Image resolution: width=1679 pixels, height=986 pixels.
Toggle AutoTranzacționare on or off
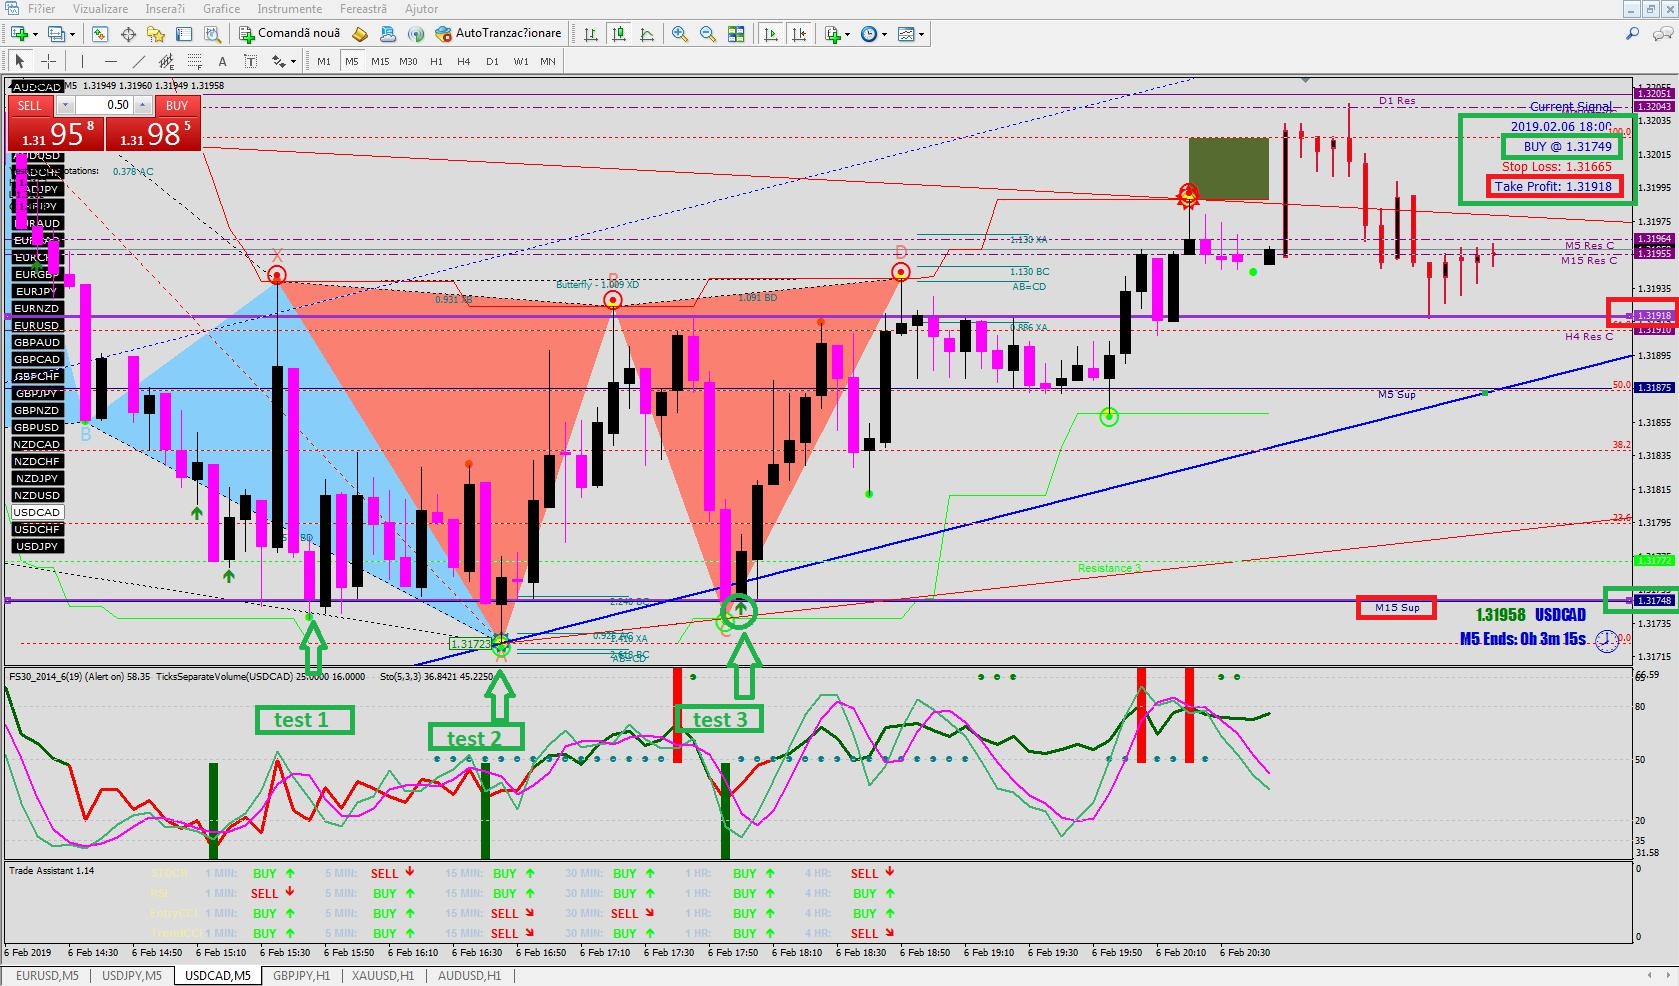498,34
